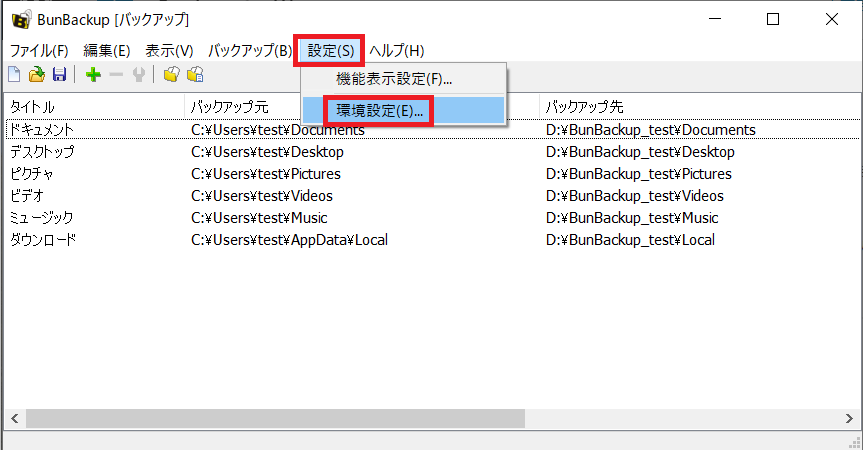Choose 環境設定(E)... menu entry

403,111
